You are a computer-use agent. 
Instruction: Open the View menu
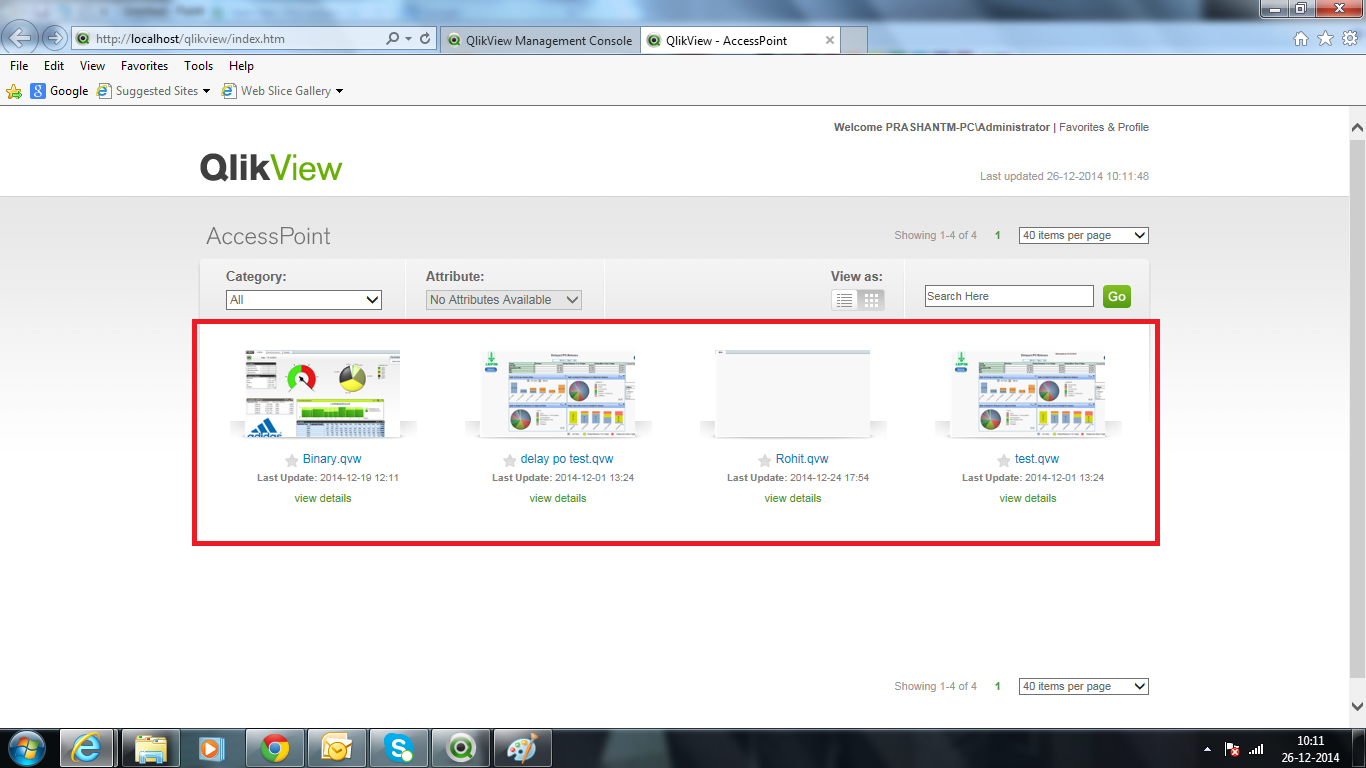[93, 66]
